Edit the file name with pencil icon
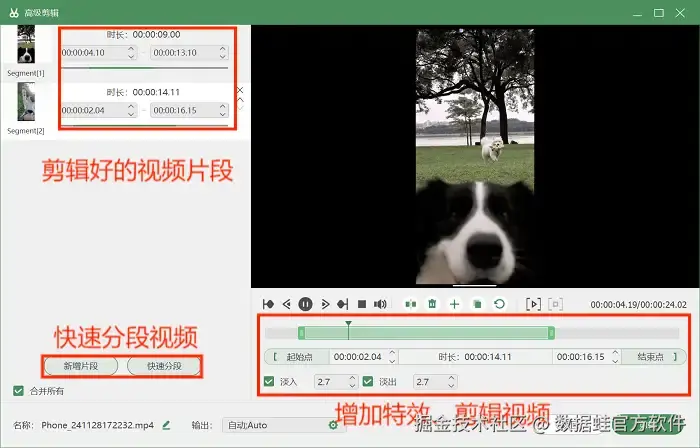The height and width of the screenshot is (448, 700). [x=167, y=425]
